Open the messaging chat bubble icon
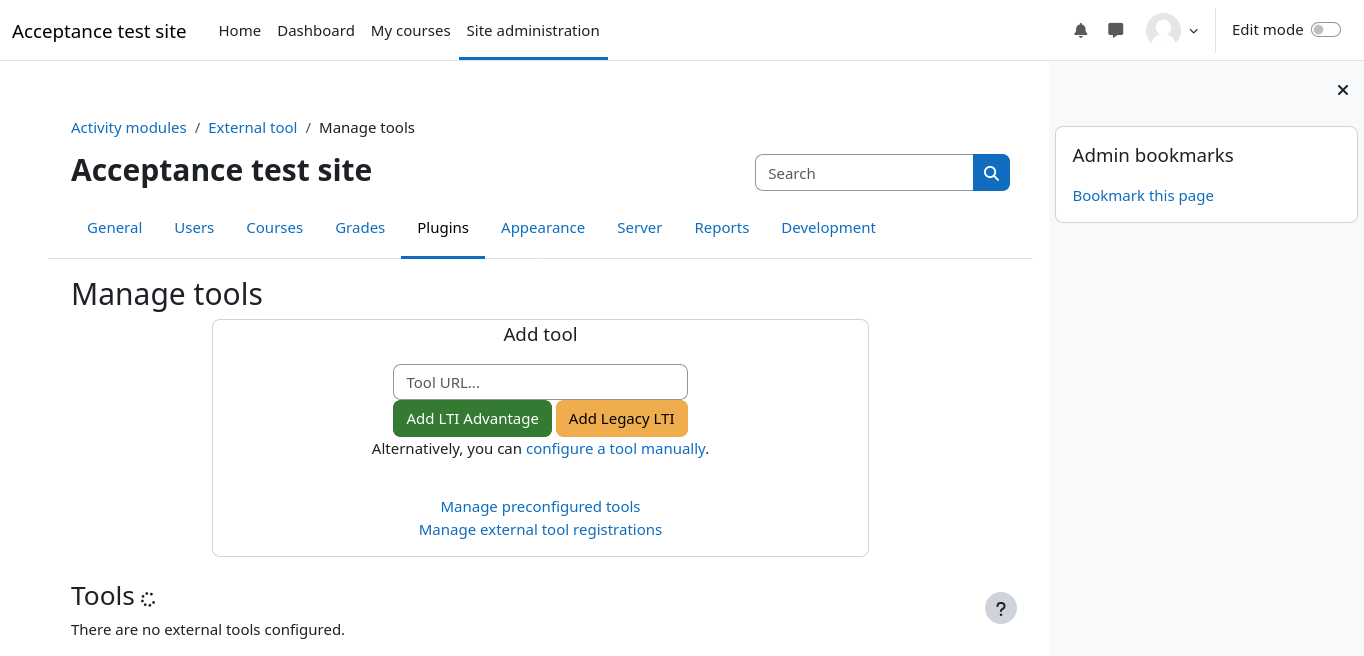This screenshot has width=1364, height=656. 1116,30
